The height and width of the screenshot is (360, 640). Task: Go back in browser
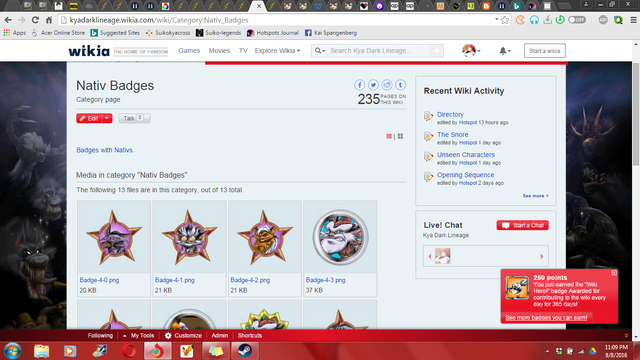[x=8, y=20]
